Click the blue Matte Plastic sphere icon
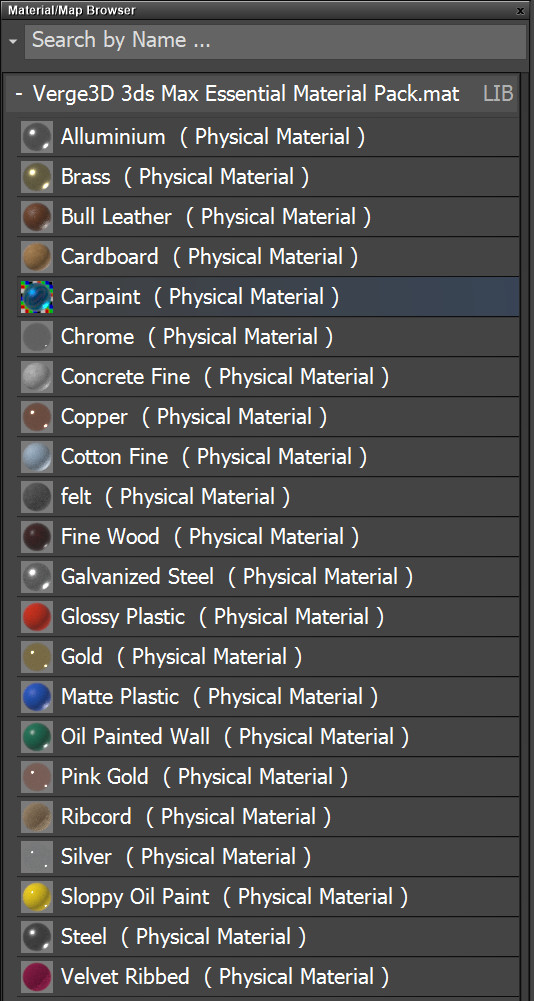 [x=36, y=697]
